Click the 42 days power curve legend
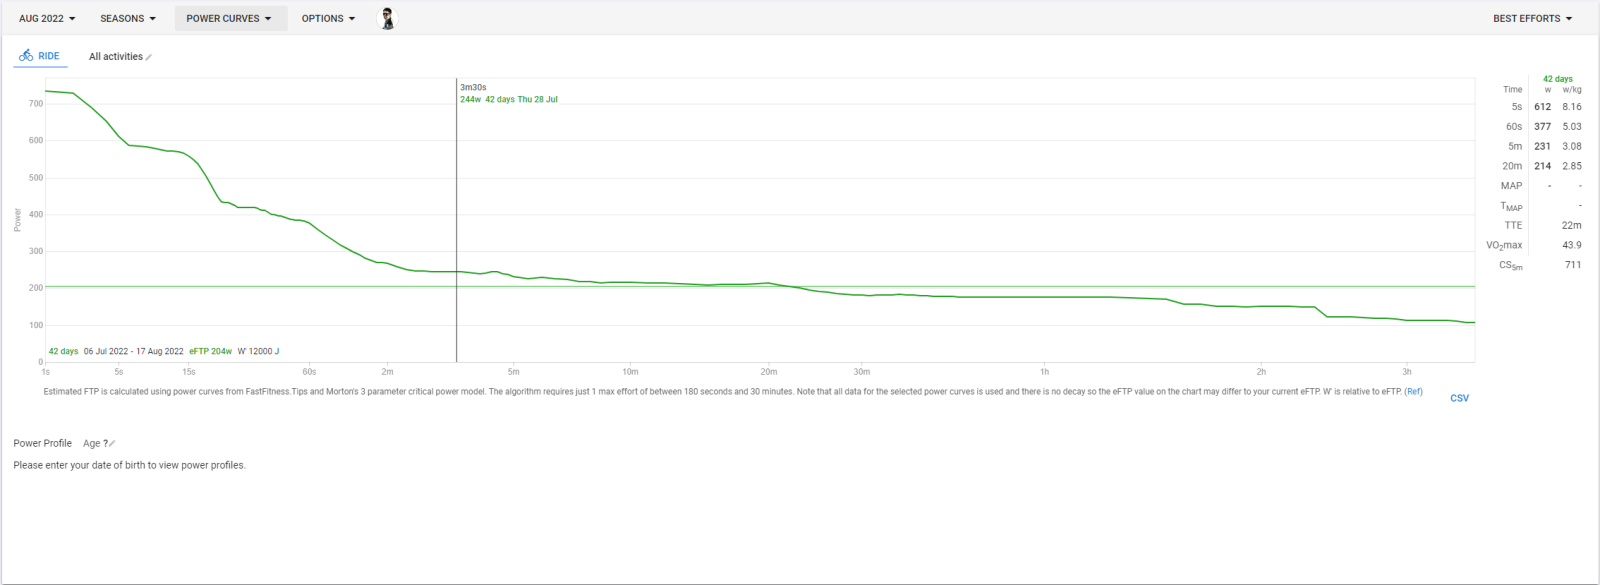 63,351
